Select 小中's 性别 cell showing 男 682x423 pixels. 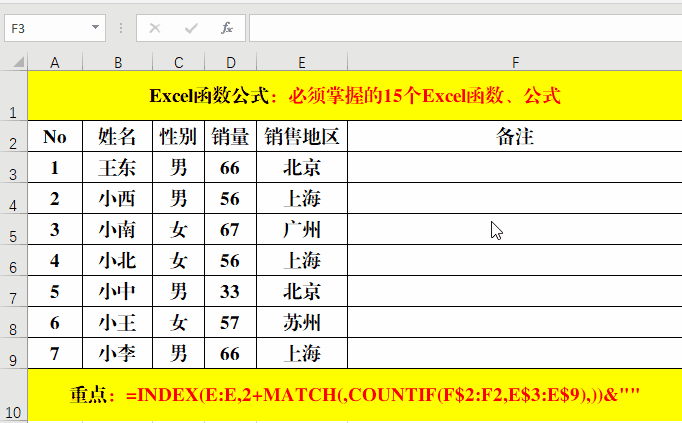click(178, 291)
